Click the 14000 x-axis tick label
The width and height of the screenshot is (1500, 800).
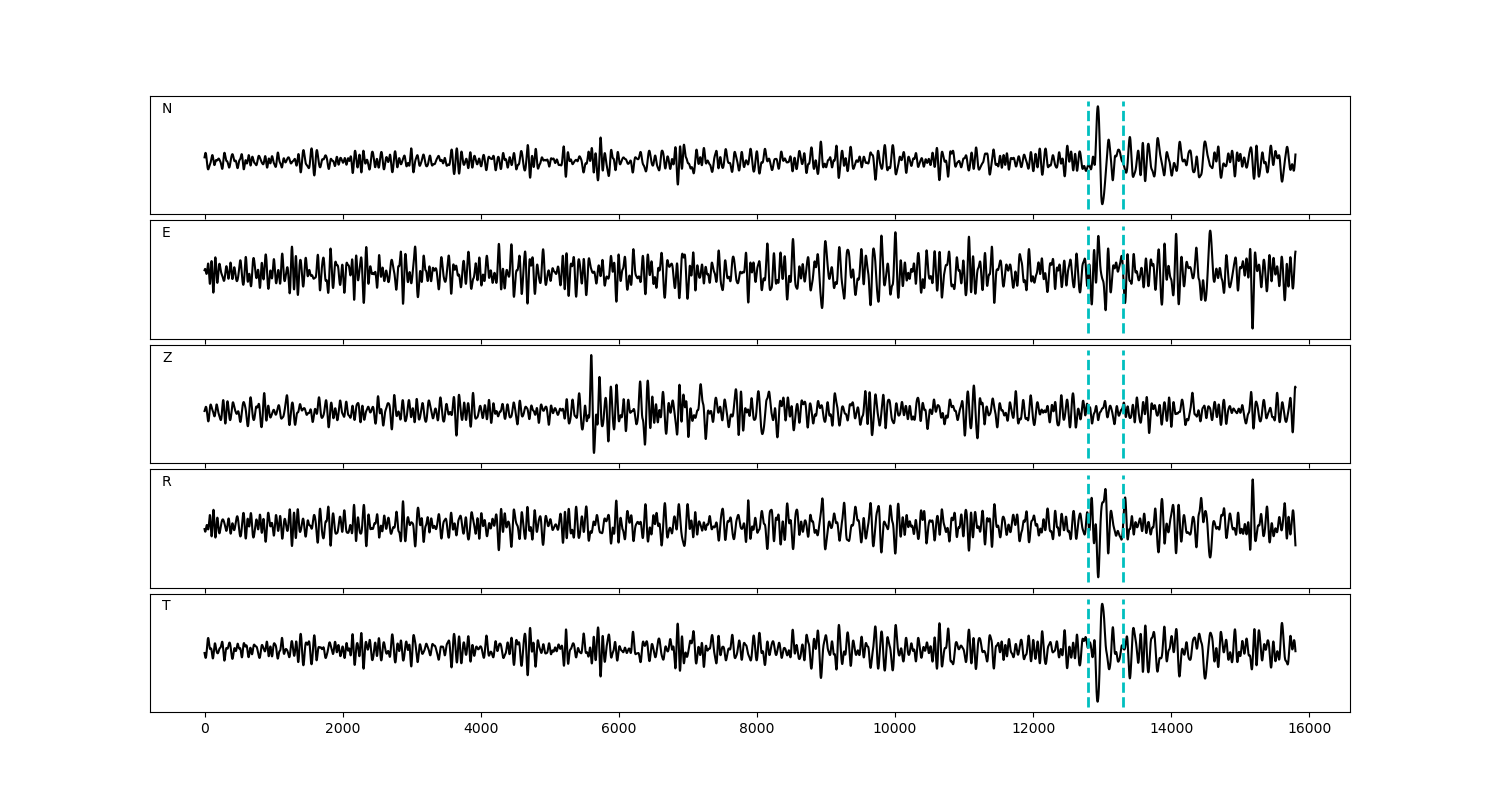coord(1171,729)
